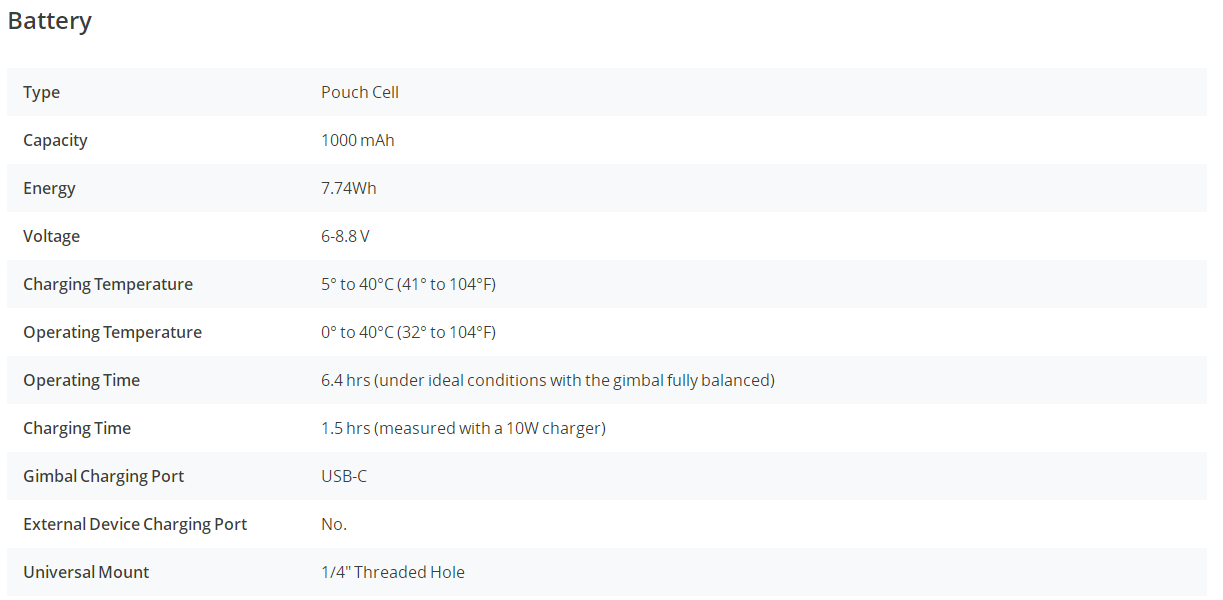
Task: Click the Charging Temperature label
Action: pos(108,285)
